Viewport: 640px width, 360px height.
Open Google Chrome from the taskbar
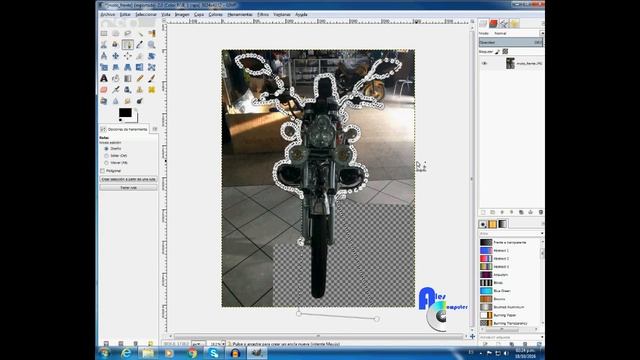[192, 353]
